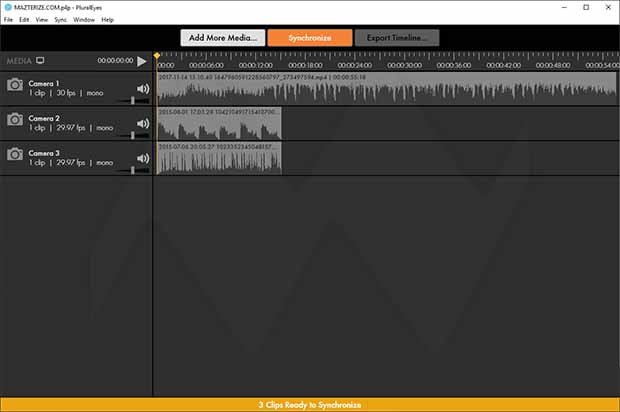The width and height of the screenshot is (620, 412).
Task: Mute the Camera 1 audio speaker
Action: [143, 89]
